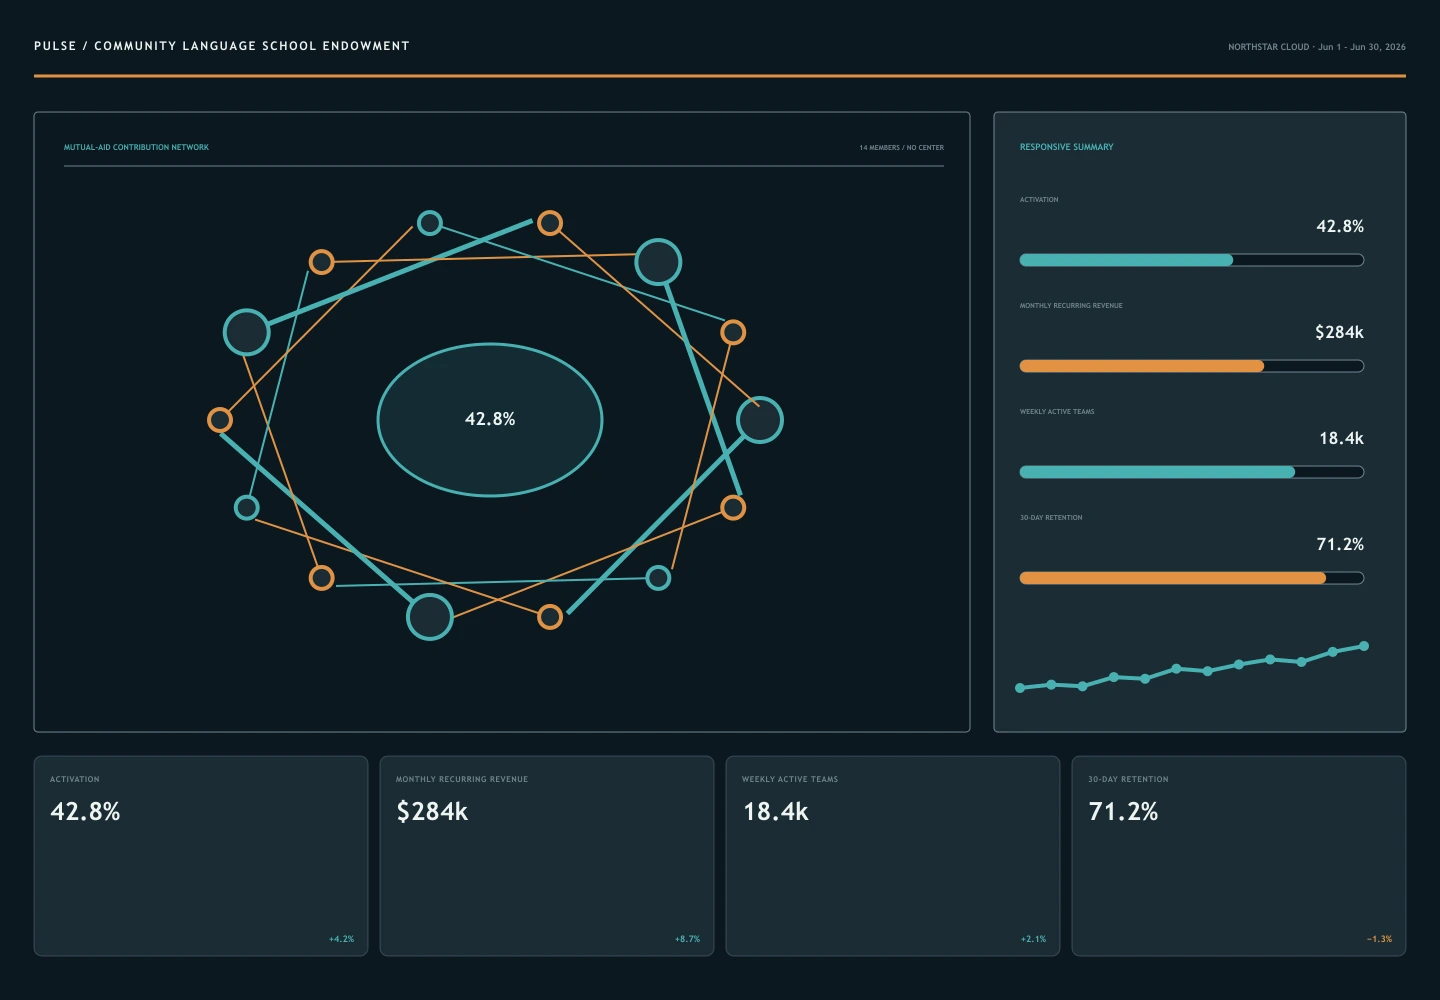Screen dimensions: 1440x1000
Task: Click the Monthly Recurring Revenue orange progress bar
Action: pos(1192,366)
